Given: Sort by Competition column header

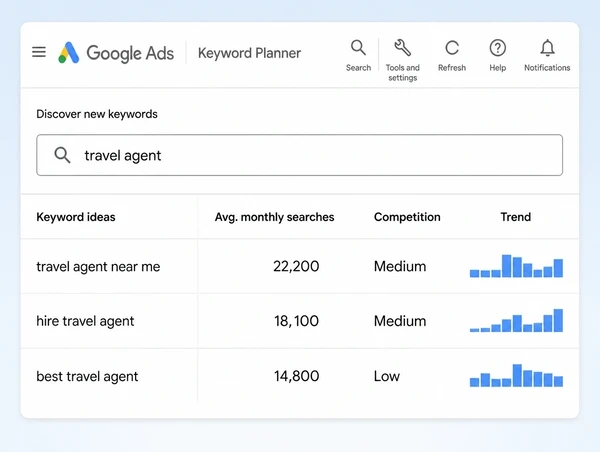Looking at the screenshot, I should pos(407,217).
